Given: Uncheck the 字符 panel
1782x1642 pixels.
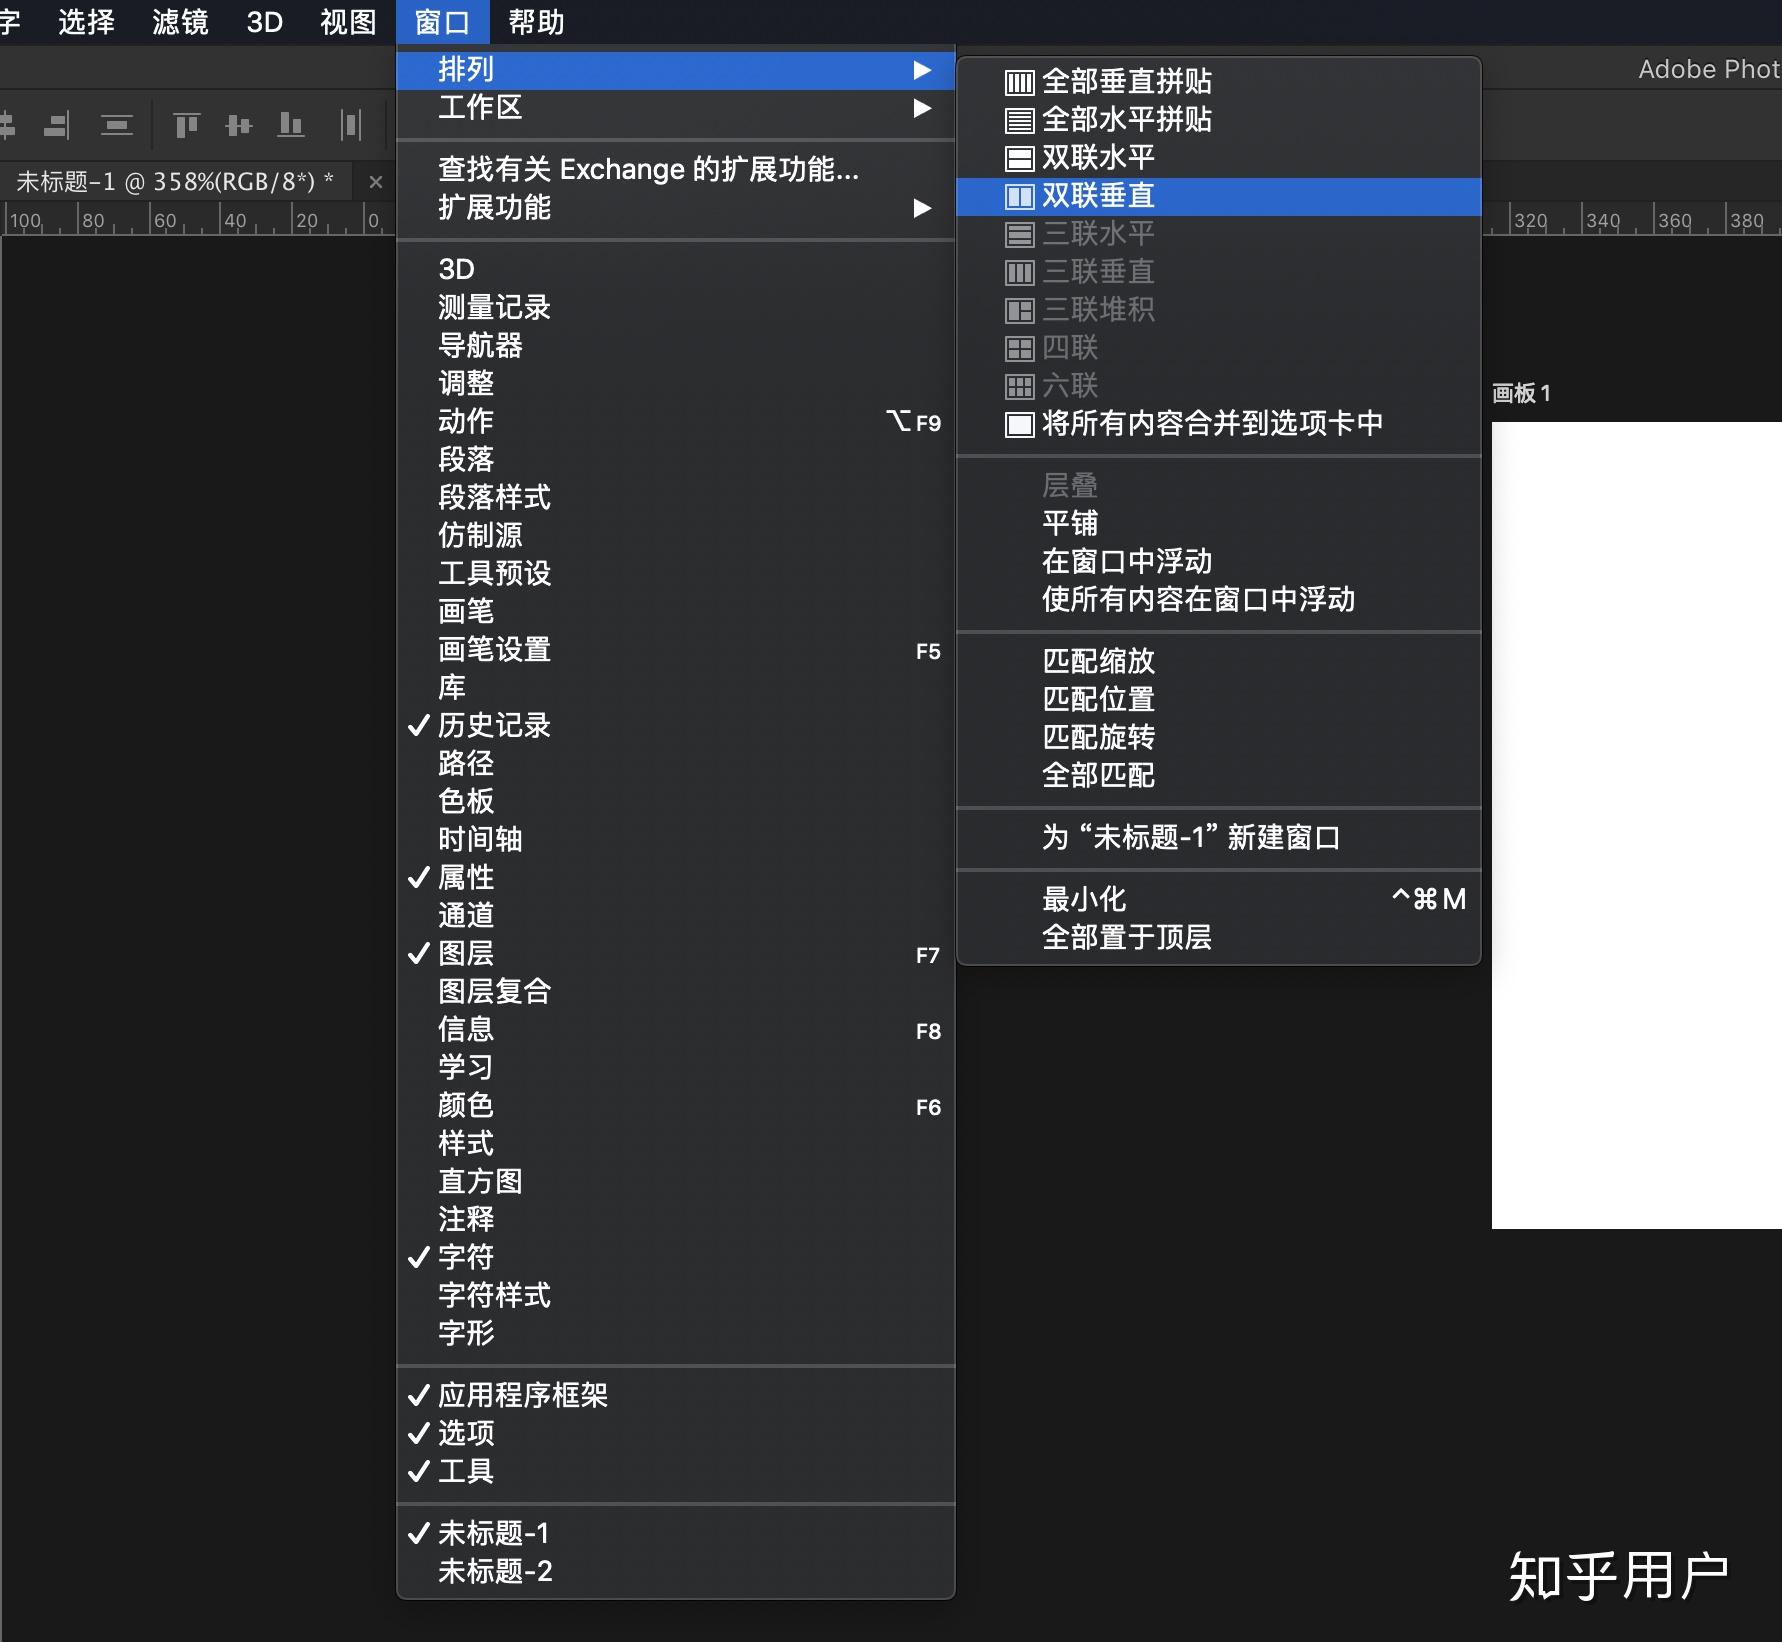Looking at the screenshot, I should click(676, 1257).
